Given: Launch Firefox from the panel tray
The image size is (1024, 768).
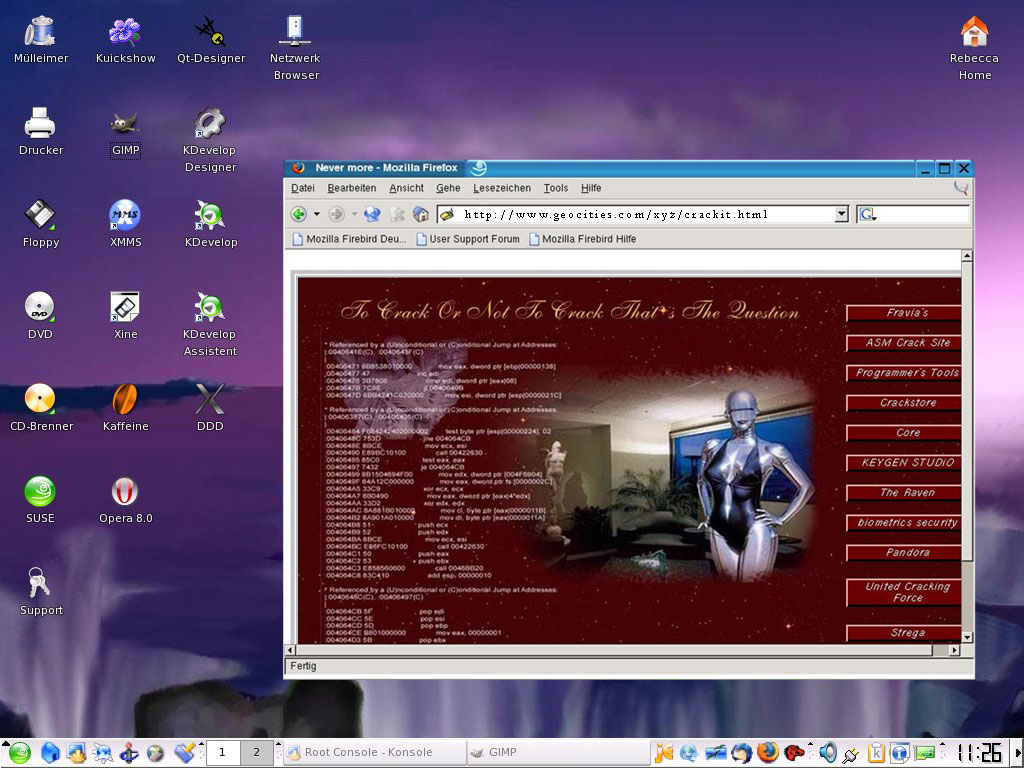Looking at the screenshot, I should 769,752.
